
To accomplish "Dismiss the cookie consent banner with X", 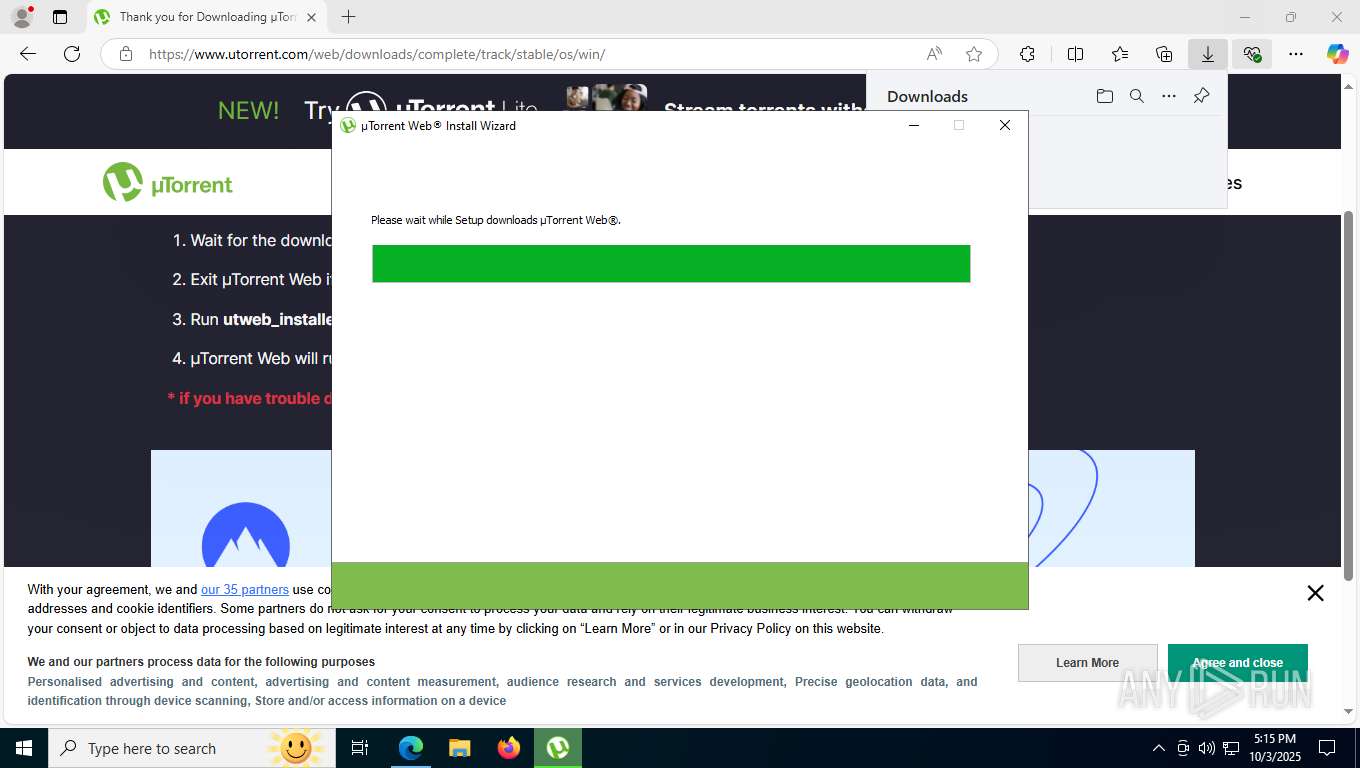I will pyautogui.click(x=1315, y=593).
